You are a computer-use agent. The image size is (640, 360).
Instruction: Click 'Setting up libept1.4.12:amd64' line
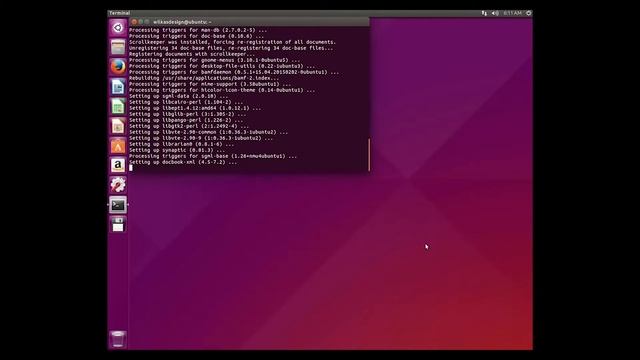pos(195,108)
